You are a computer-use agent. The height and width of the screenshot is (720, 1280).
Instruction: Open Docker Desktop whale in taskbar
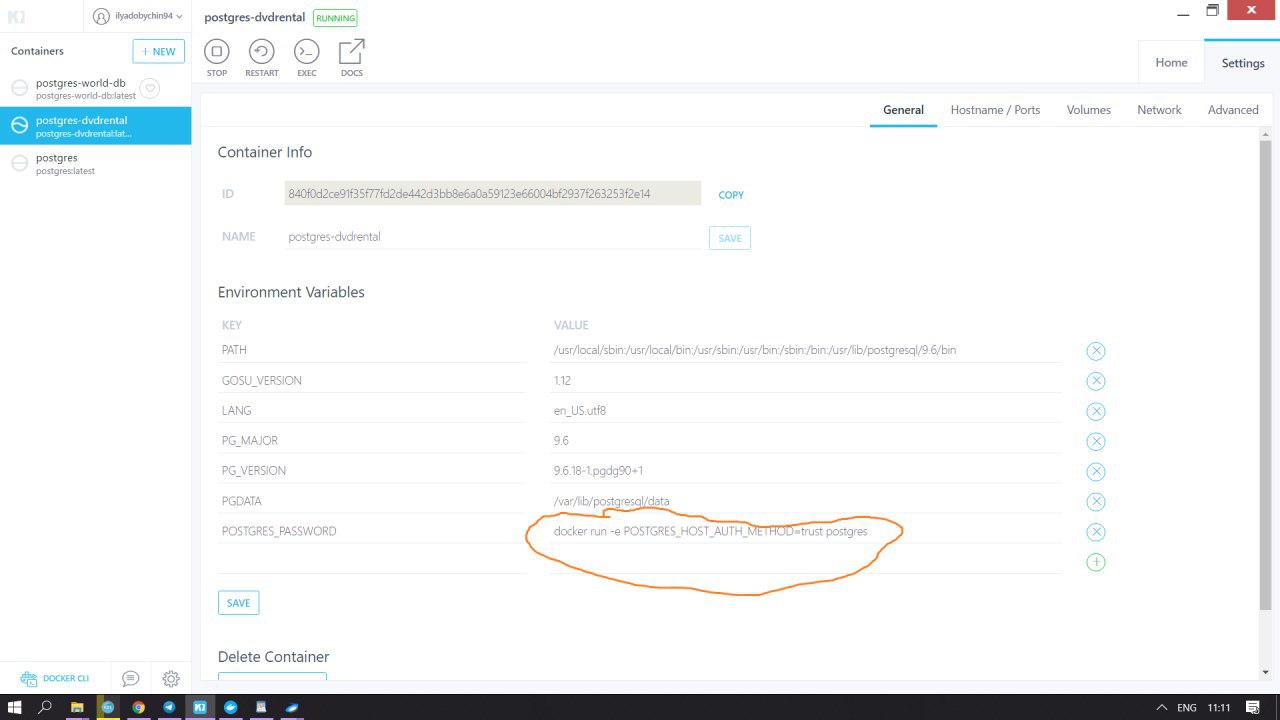[231, 707]
